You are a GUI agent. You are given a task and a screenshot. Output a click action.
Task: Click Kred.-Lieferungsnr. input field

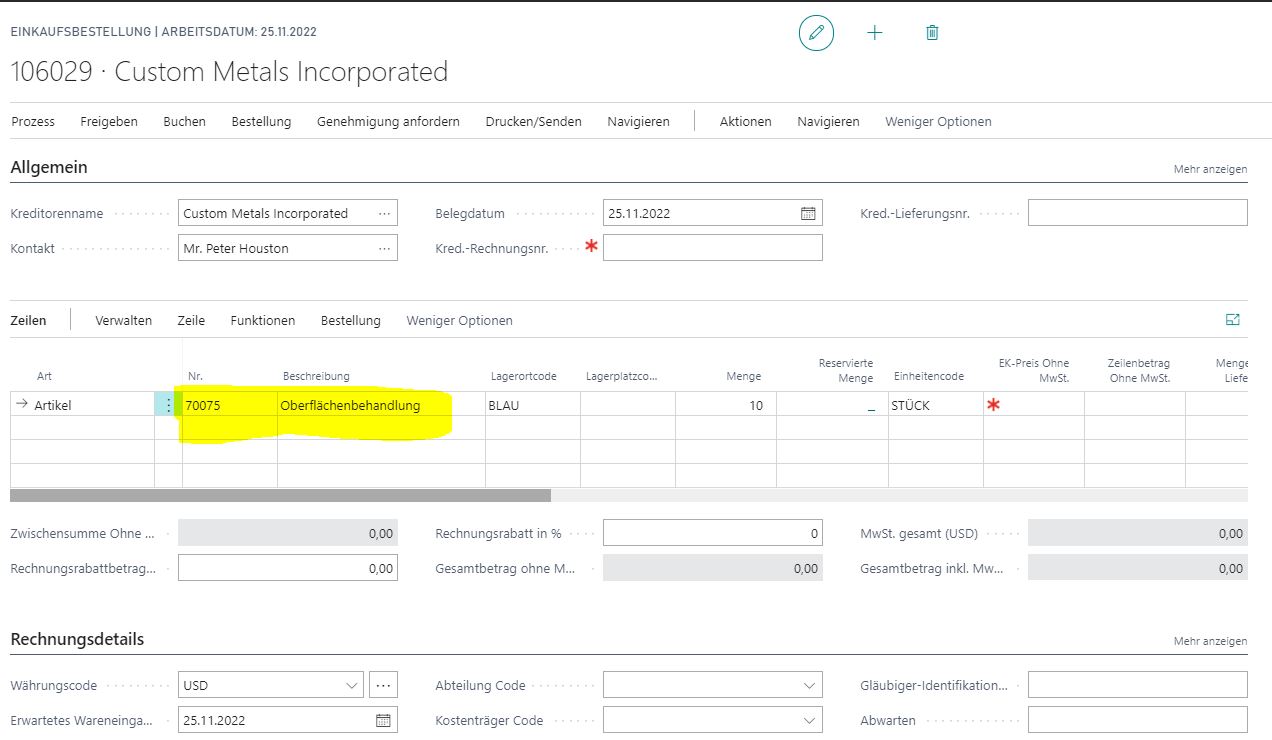(1138, 212)
